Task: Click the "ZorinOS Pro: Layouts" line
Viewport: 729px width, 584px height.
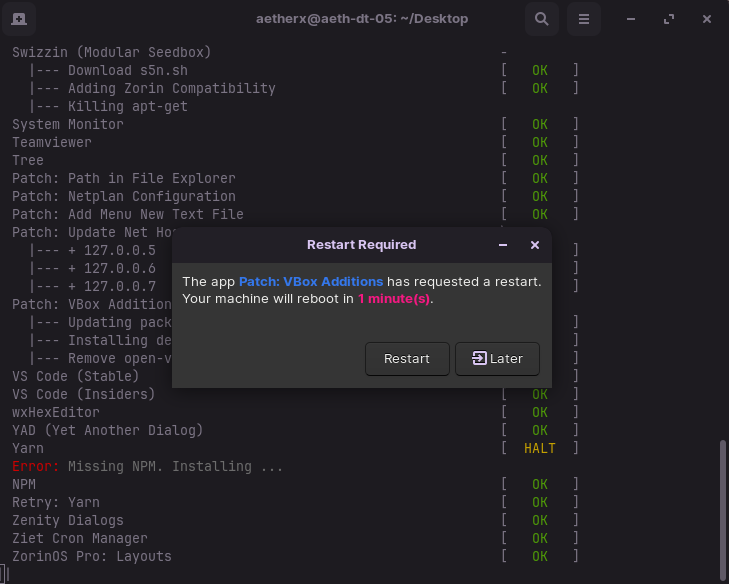Action: [x=92, y=557]
